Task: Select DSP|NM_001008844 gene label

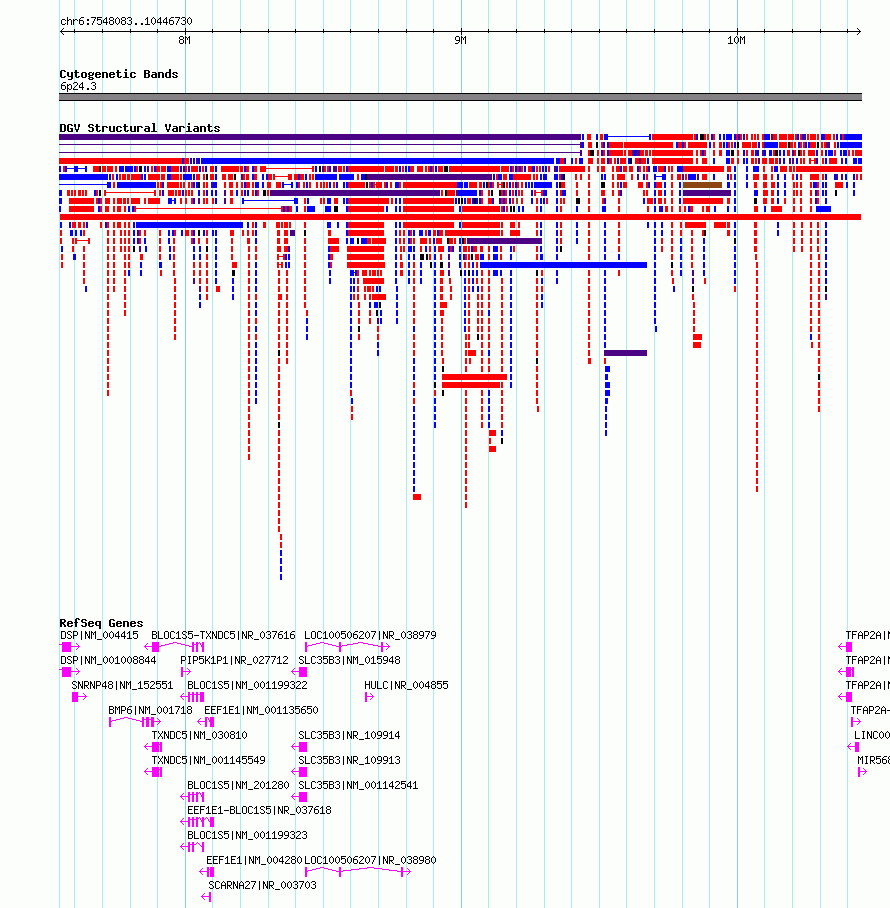Action: click(108, 660)
